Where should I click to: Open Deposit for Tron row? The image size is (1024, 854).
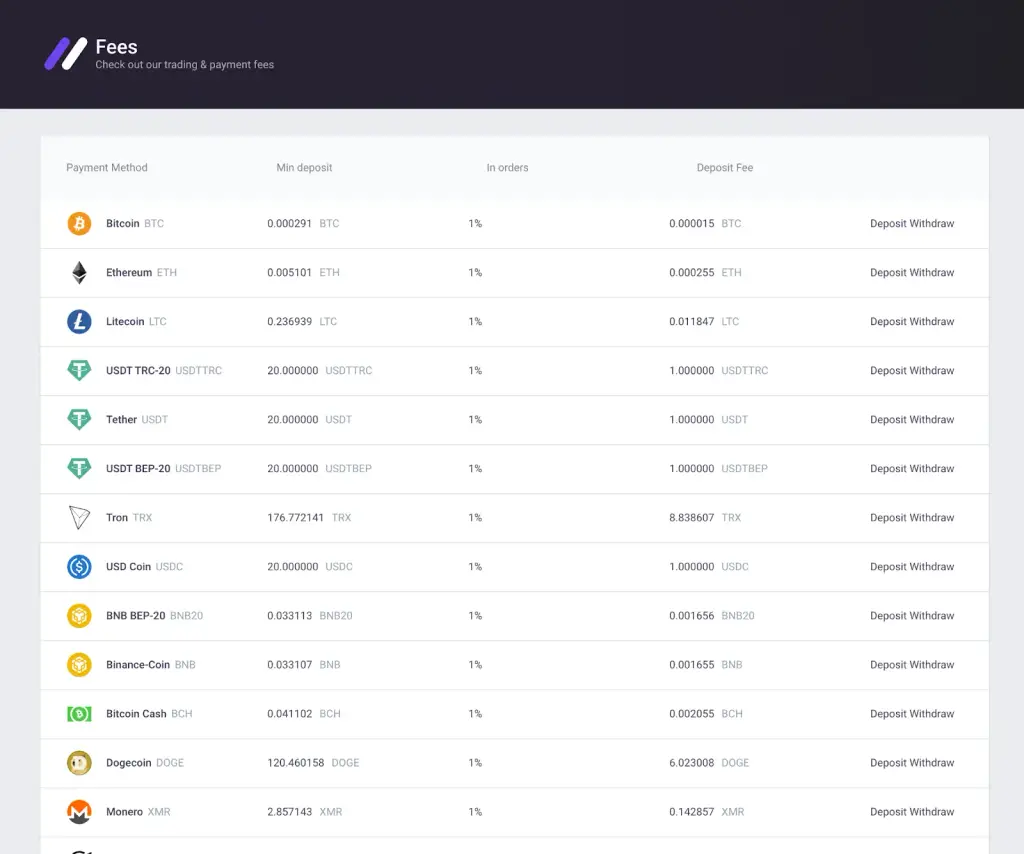click(x=888, y=517)
